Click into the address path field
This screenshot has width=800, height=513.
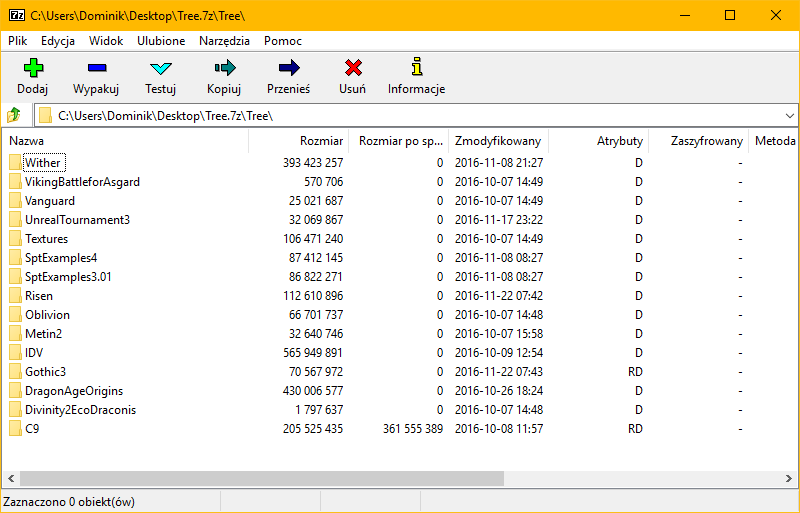[x=400, y=115]
